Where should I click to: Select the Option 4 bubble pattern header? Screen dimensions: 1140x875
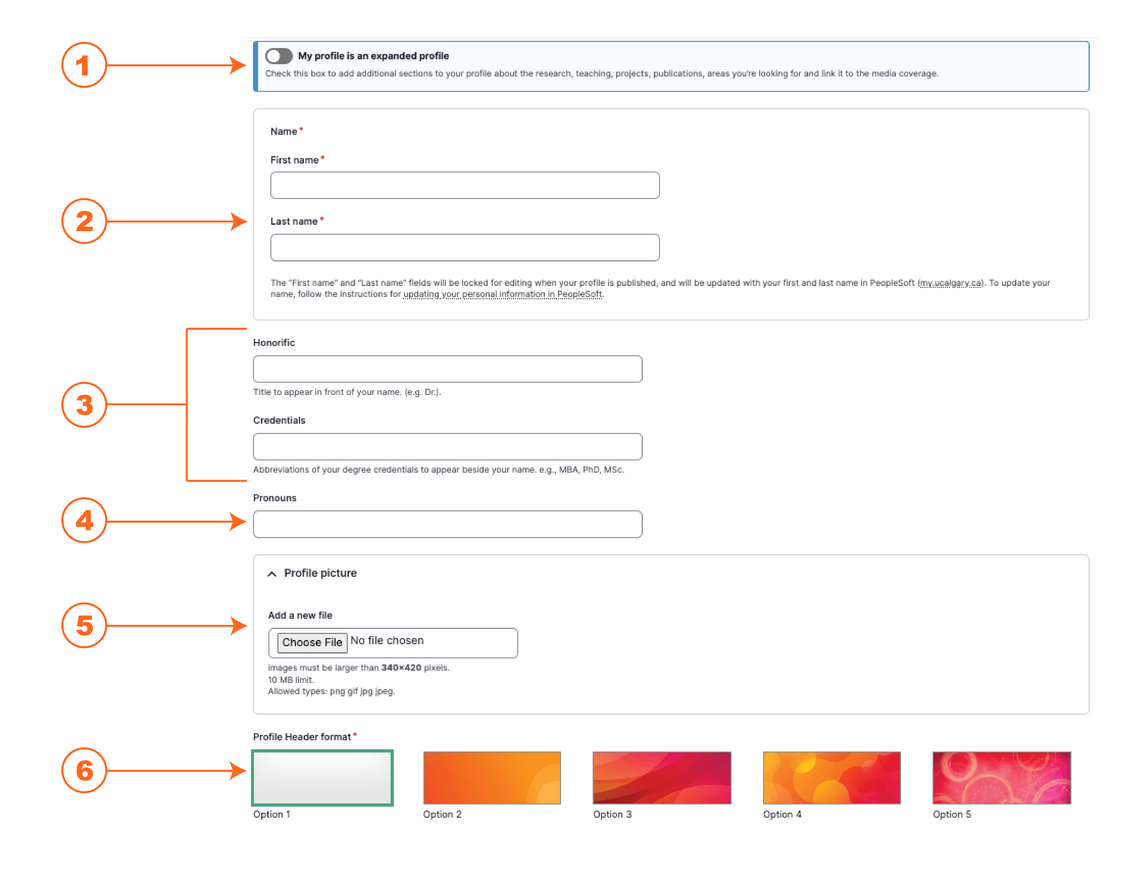pyautogui.click(x=831, y=777)
